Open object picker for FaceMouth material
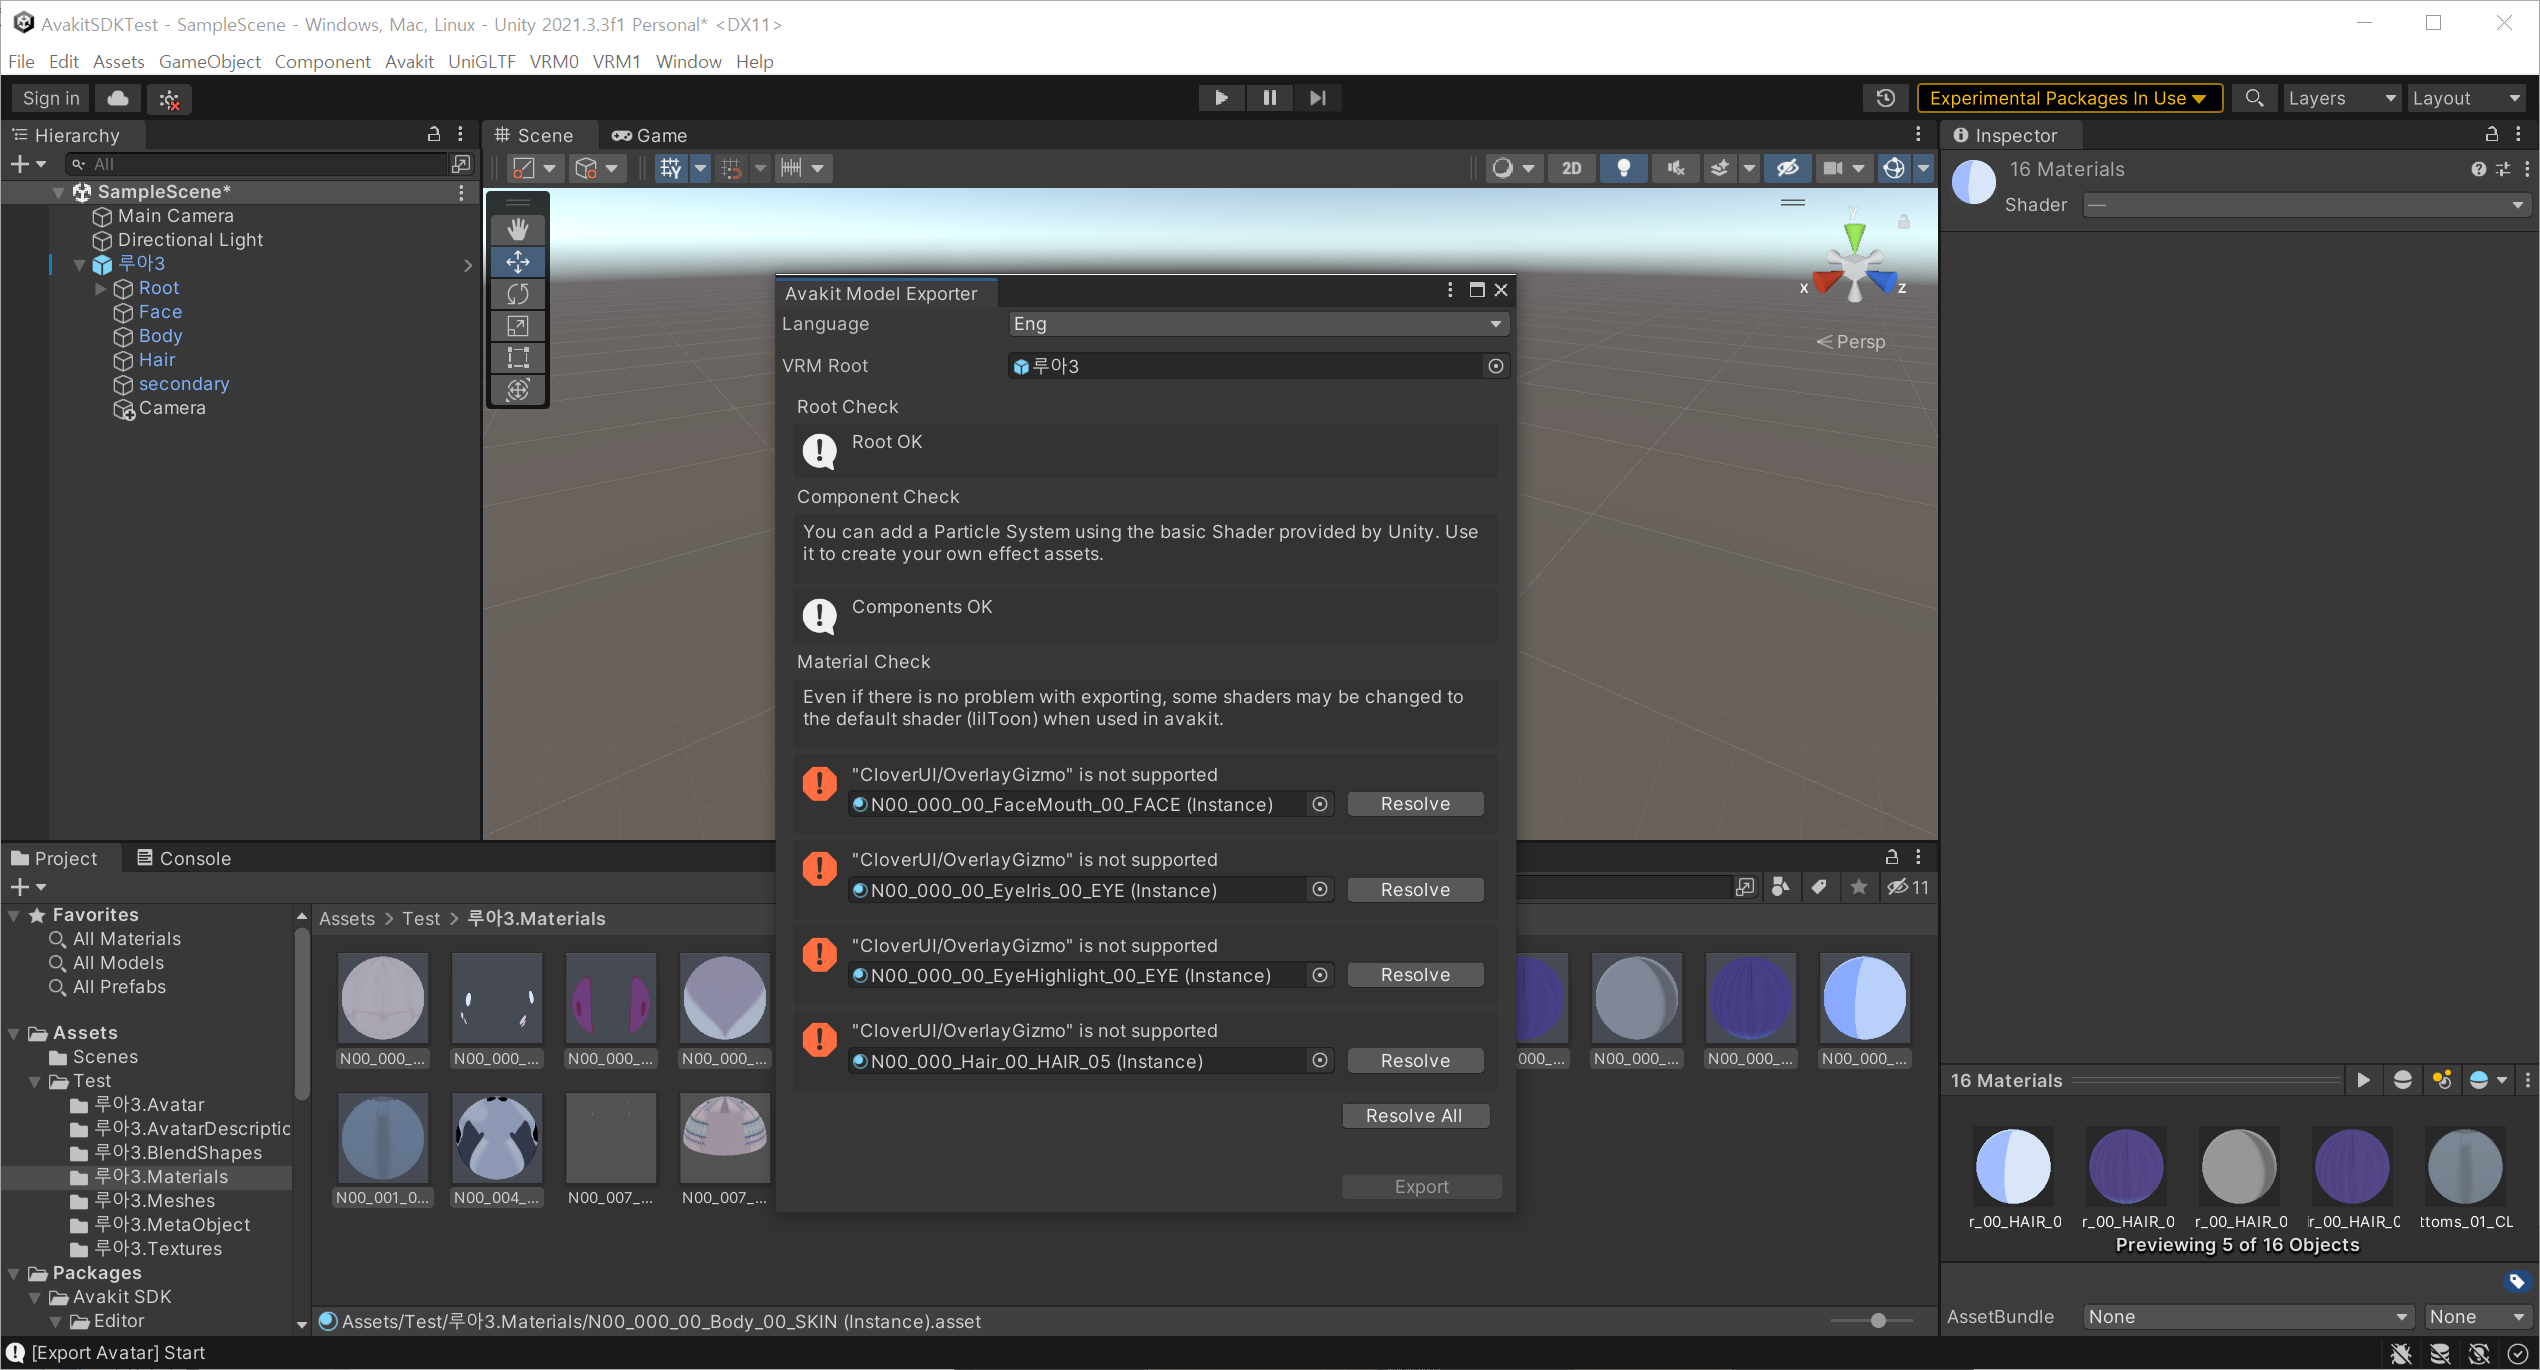 (x=1320, y=805)
